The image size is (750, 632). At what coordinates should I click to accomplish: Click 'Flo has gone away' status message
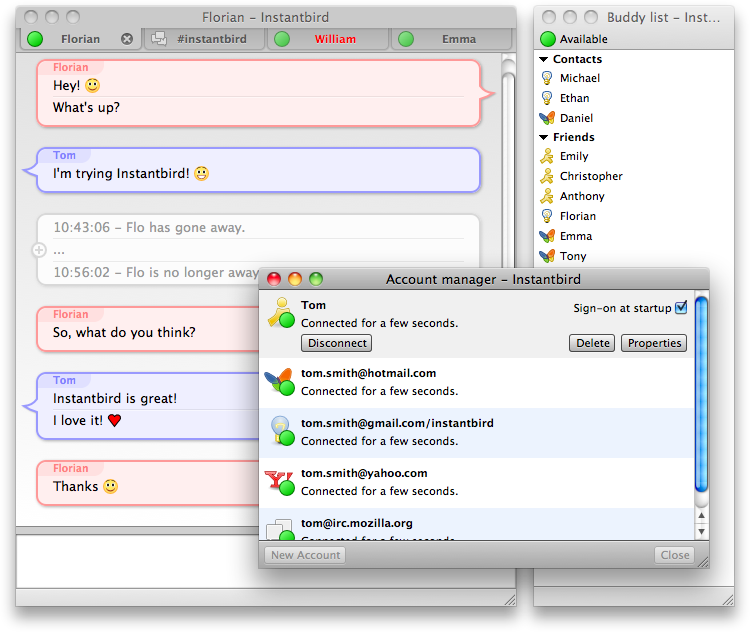(149, 227)
